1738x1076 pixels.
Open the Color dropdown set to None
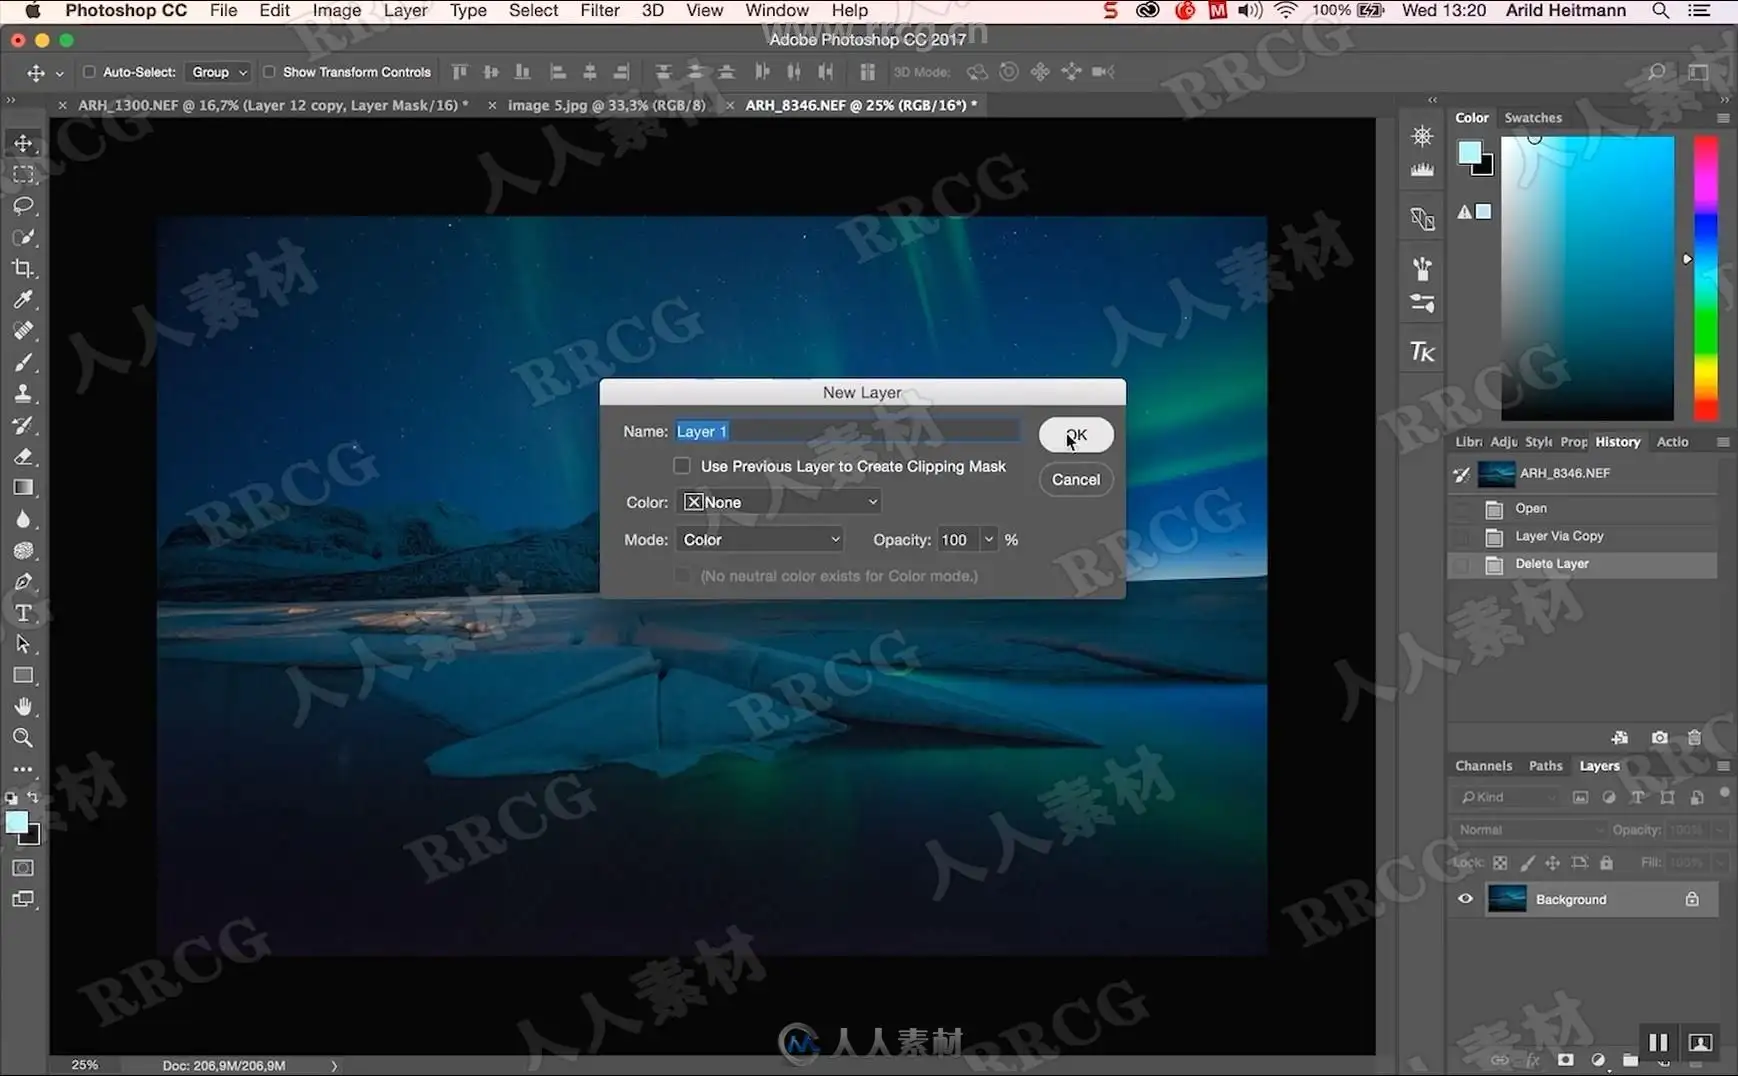click(780, 502)
